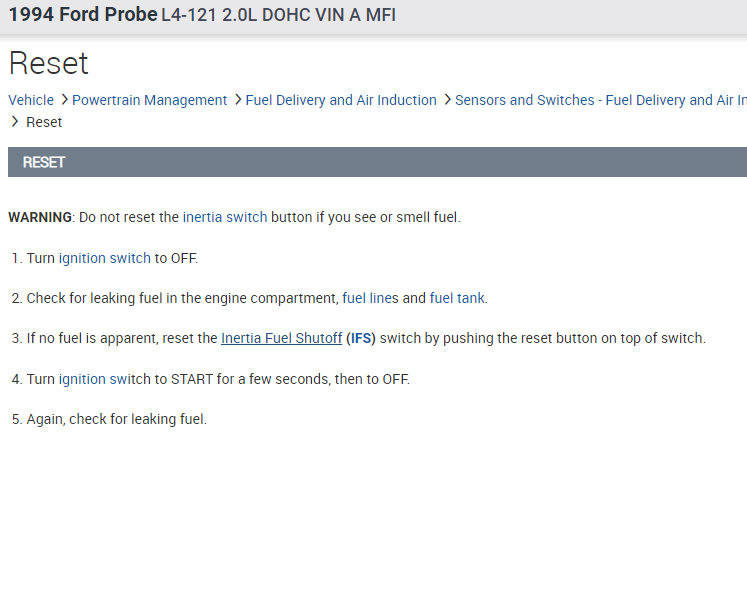The image size is (747, 613).
Task: Click ignition switch link in step 4
Action: click(x=104, y=379)
